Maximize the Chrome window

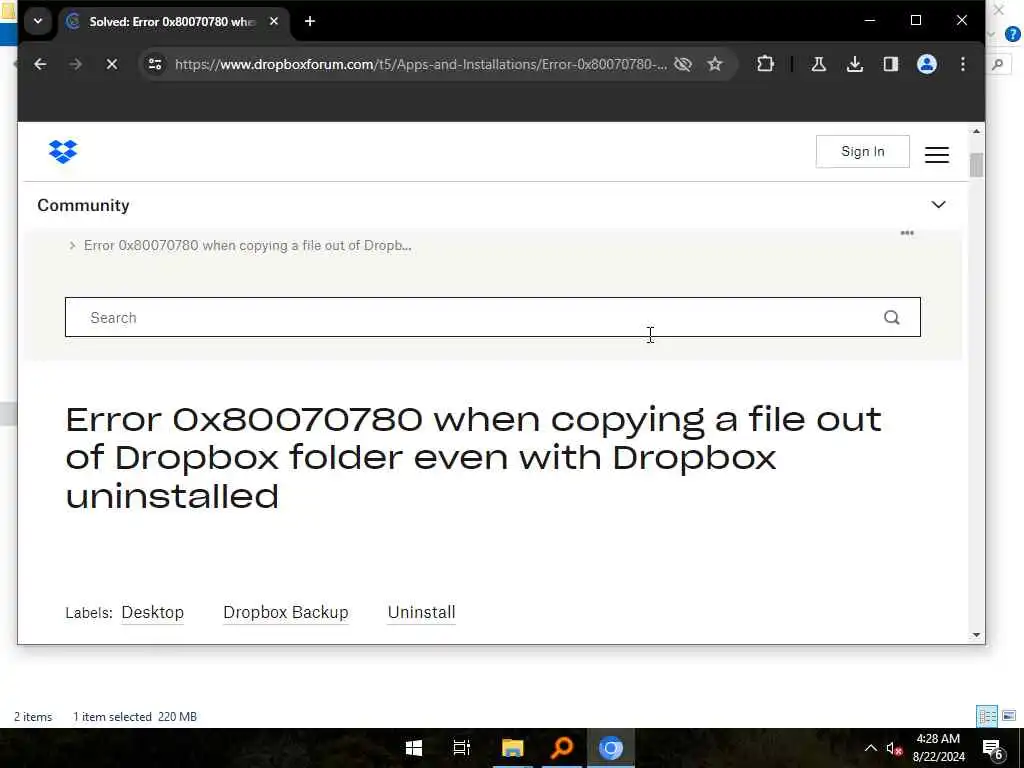tap(916, 20)
